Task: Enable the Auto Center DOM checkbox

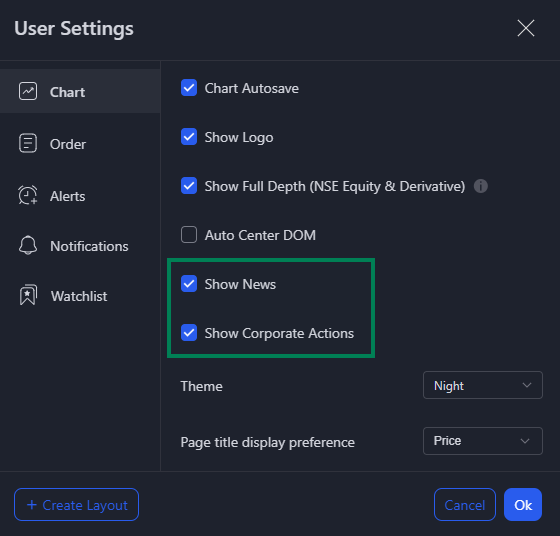Action: [x=189, y=235]
